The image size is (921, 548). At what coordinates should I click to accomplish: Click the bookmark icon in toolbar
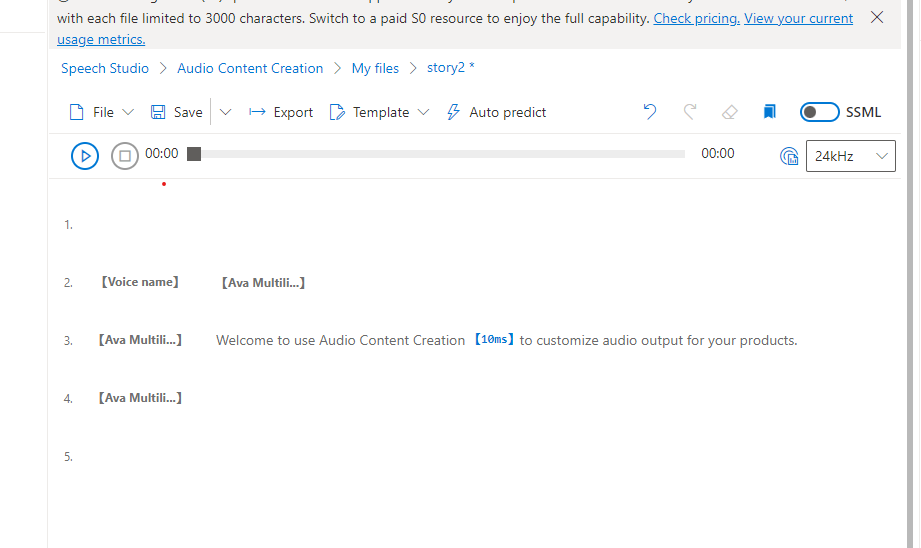tap(769, 112)
